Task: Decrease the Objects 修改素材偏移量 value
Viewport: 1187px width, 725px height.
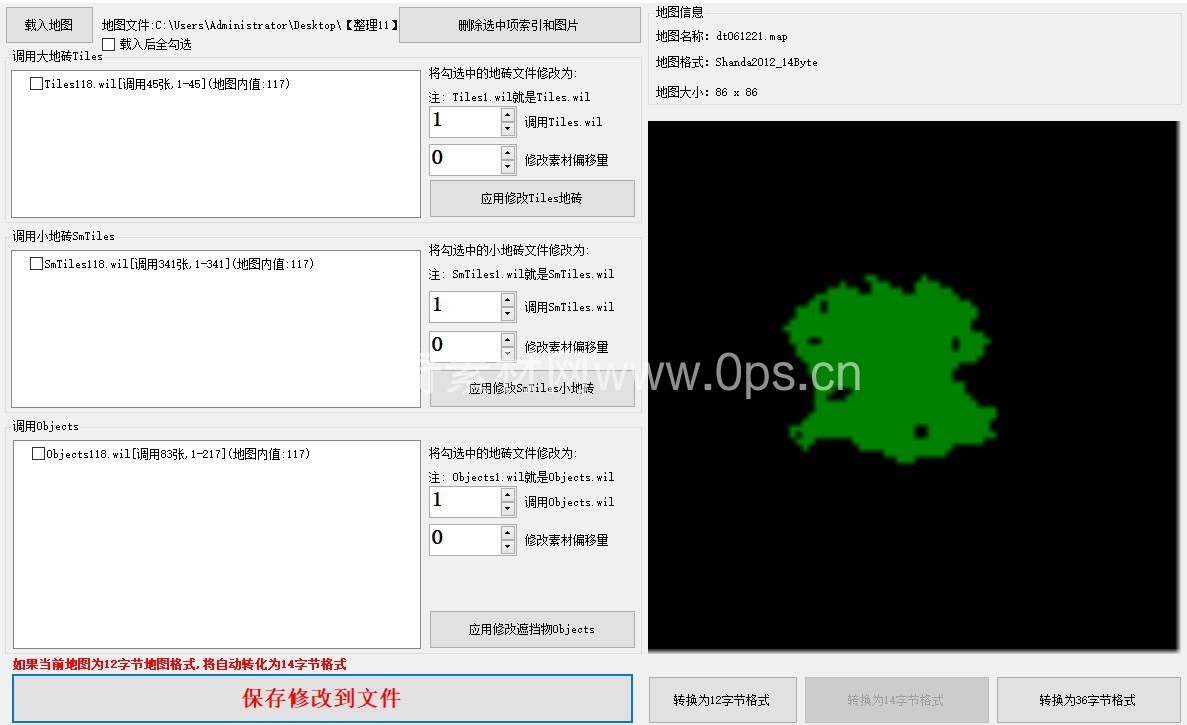Action: (x=508, y=547)
